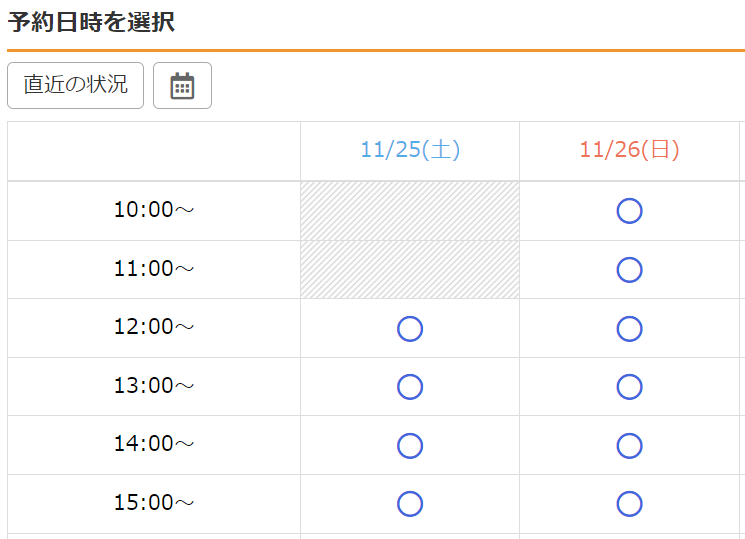Book the 11/26 15:00 slot circle
745x539 pixels.
[x=630, y=504]
